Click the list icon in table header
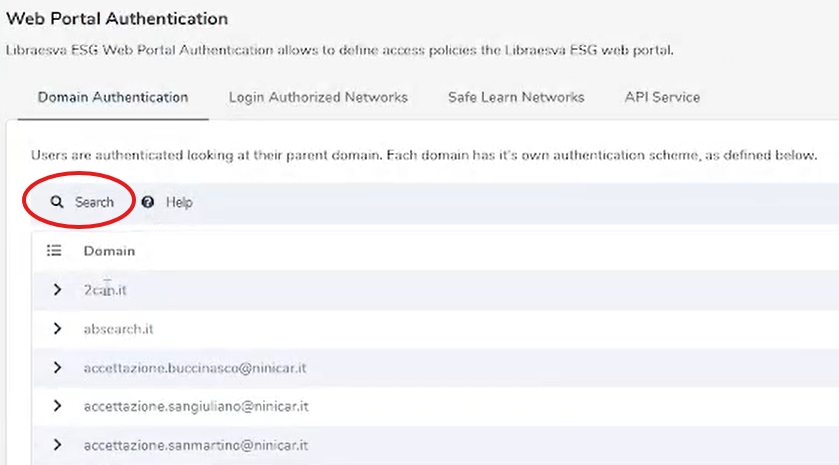Viewport: 839px width, 465px height. tap(55, 251)
